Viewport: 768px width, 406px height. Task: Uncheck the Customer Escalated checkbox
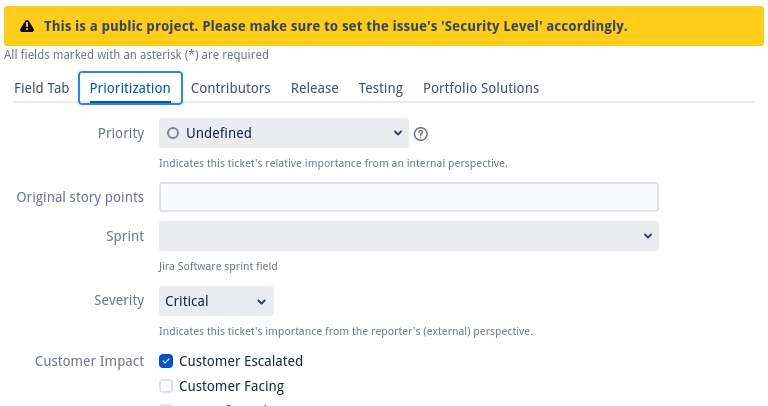pyautogui.click(x=167, y=361)
